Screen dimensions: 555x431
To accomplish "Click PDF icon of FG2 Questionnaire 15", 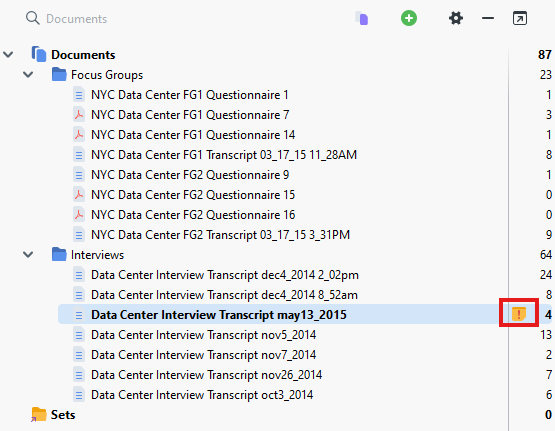I will click(x=79, y=195).
